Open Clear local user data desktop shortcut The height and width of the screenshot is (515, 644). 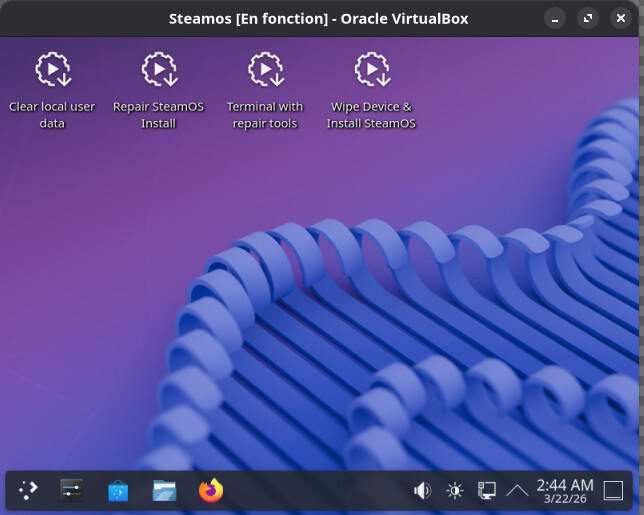click(52, 70)
